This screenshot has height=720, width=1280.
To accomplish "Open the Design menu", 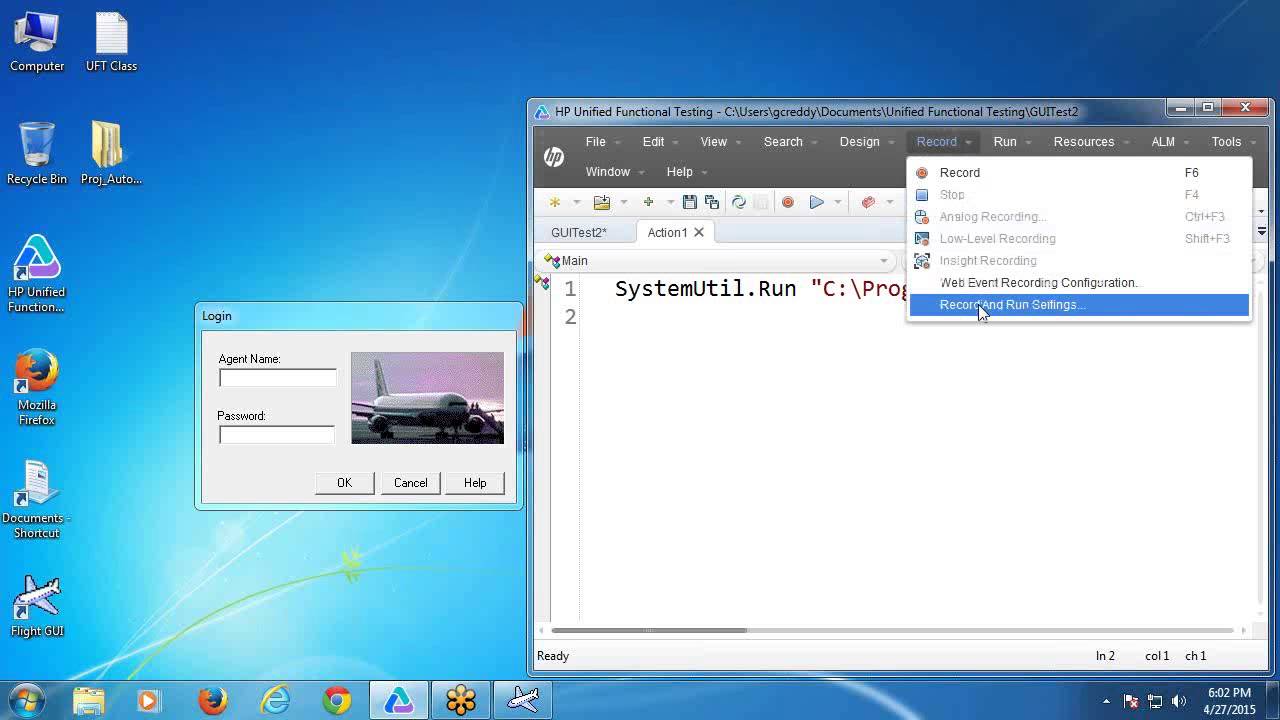I will 860,142.
